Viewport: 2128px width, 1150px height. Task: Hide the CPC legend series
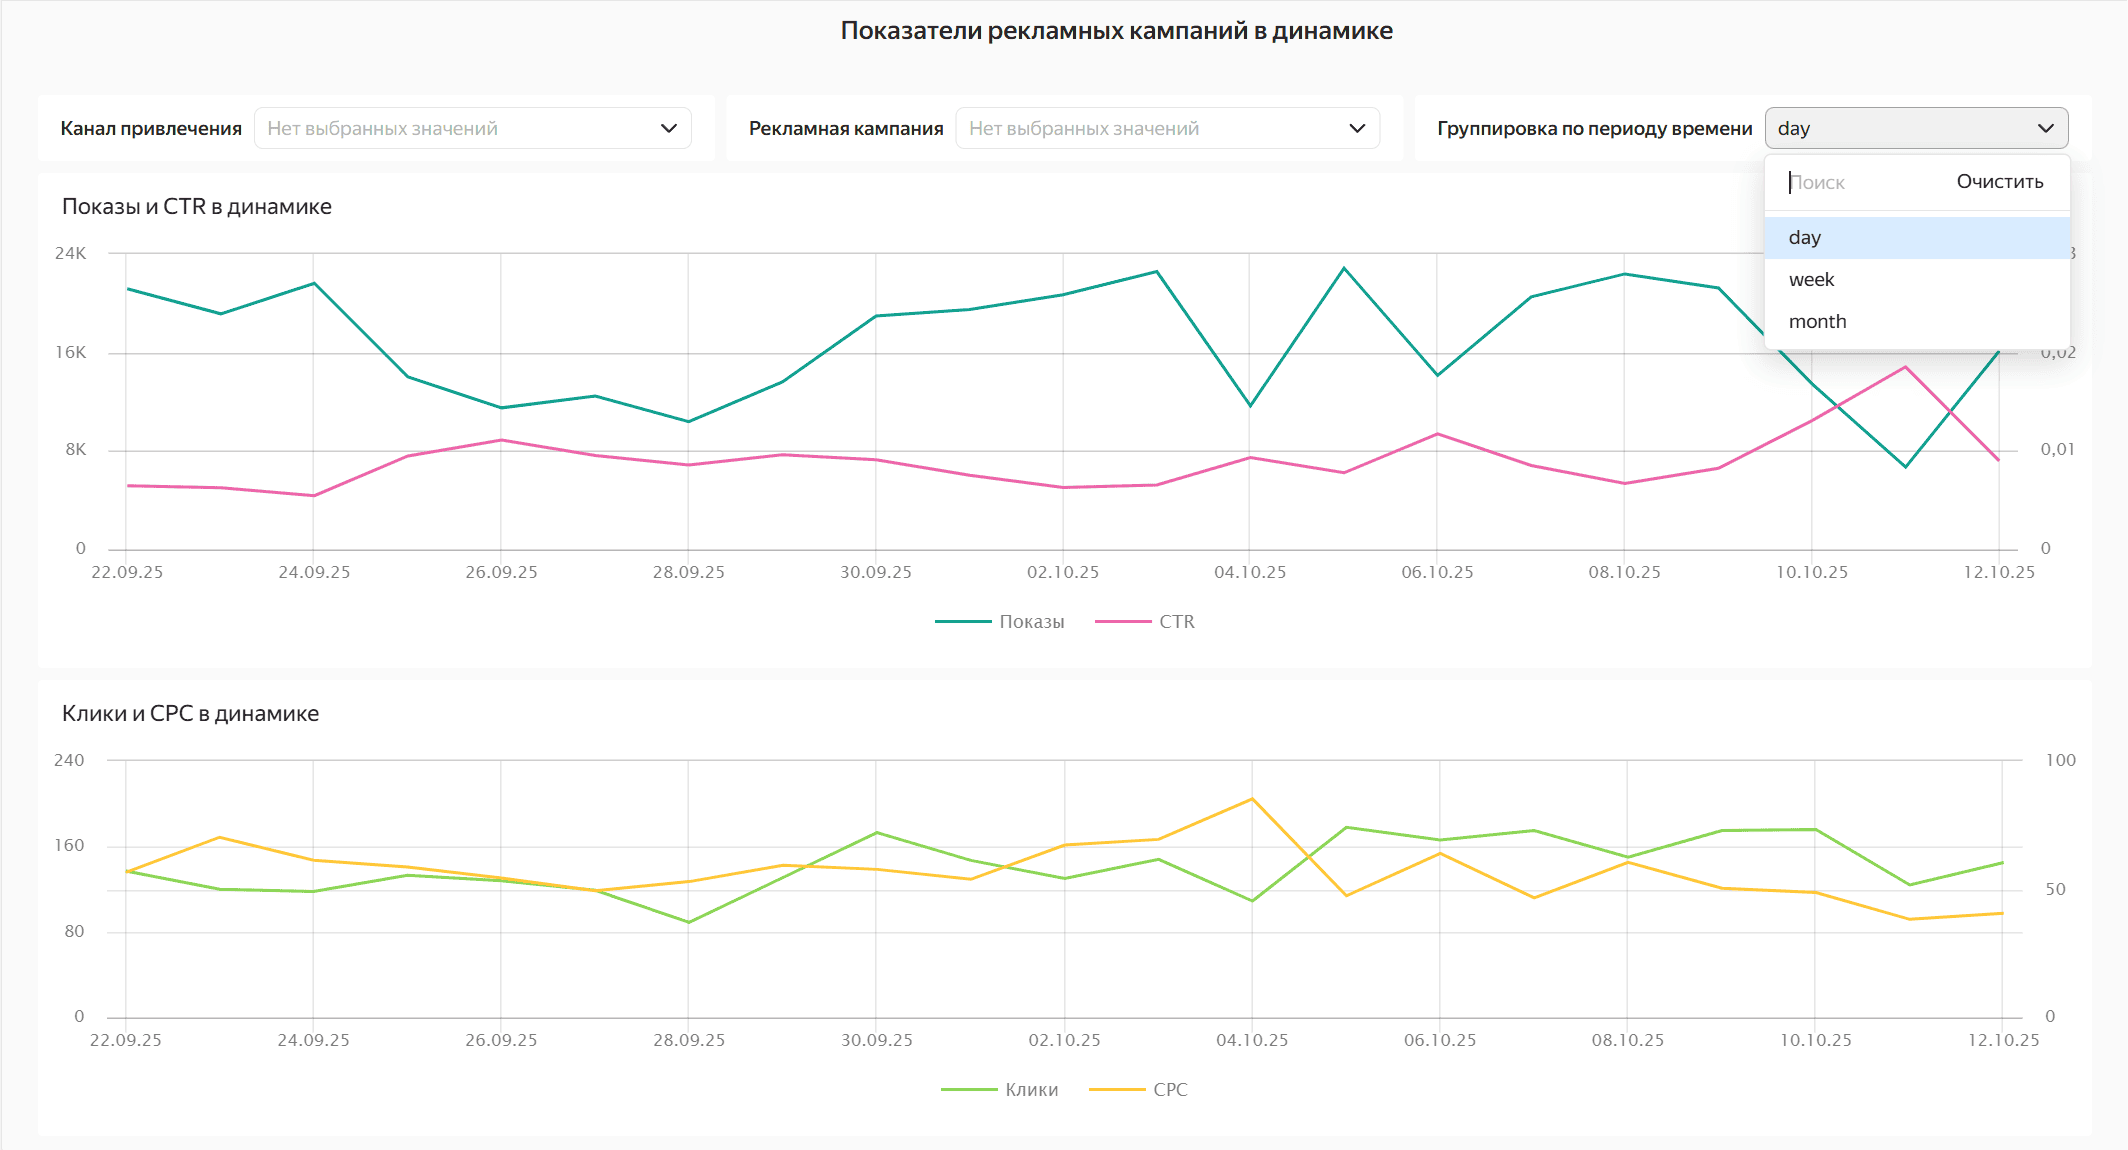pyautogui.click(x=1169, y=1090)
